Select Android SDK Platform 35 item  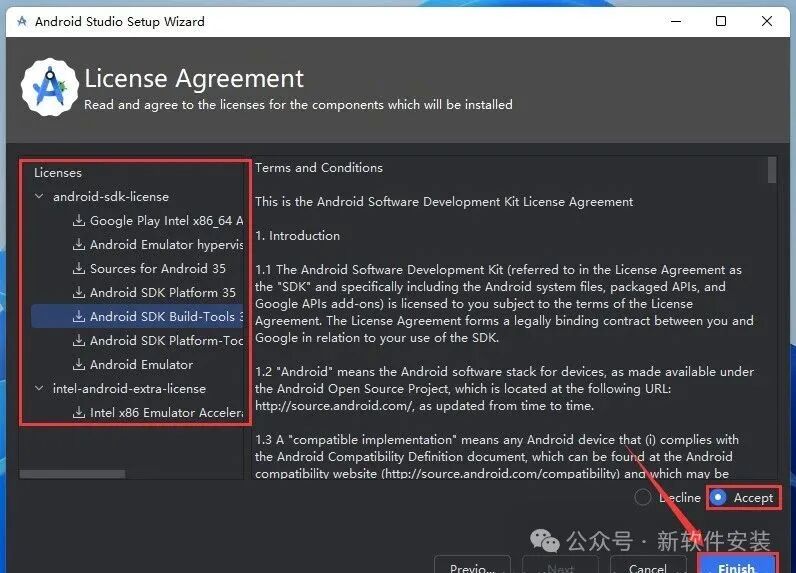[138, 292]
